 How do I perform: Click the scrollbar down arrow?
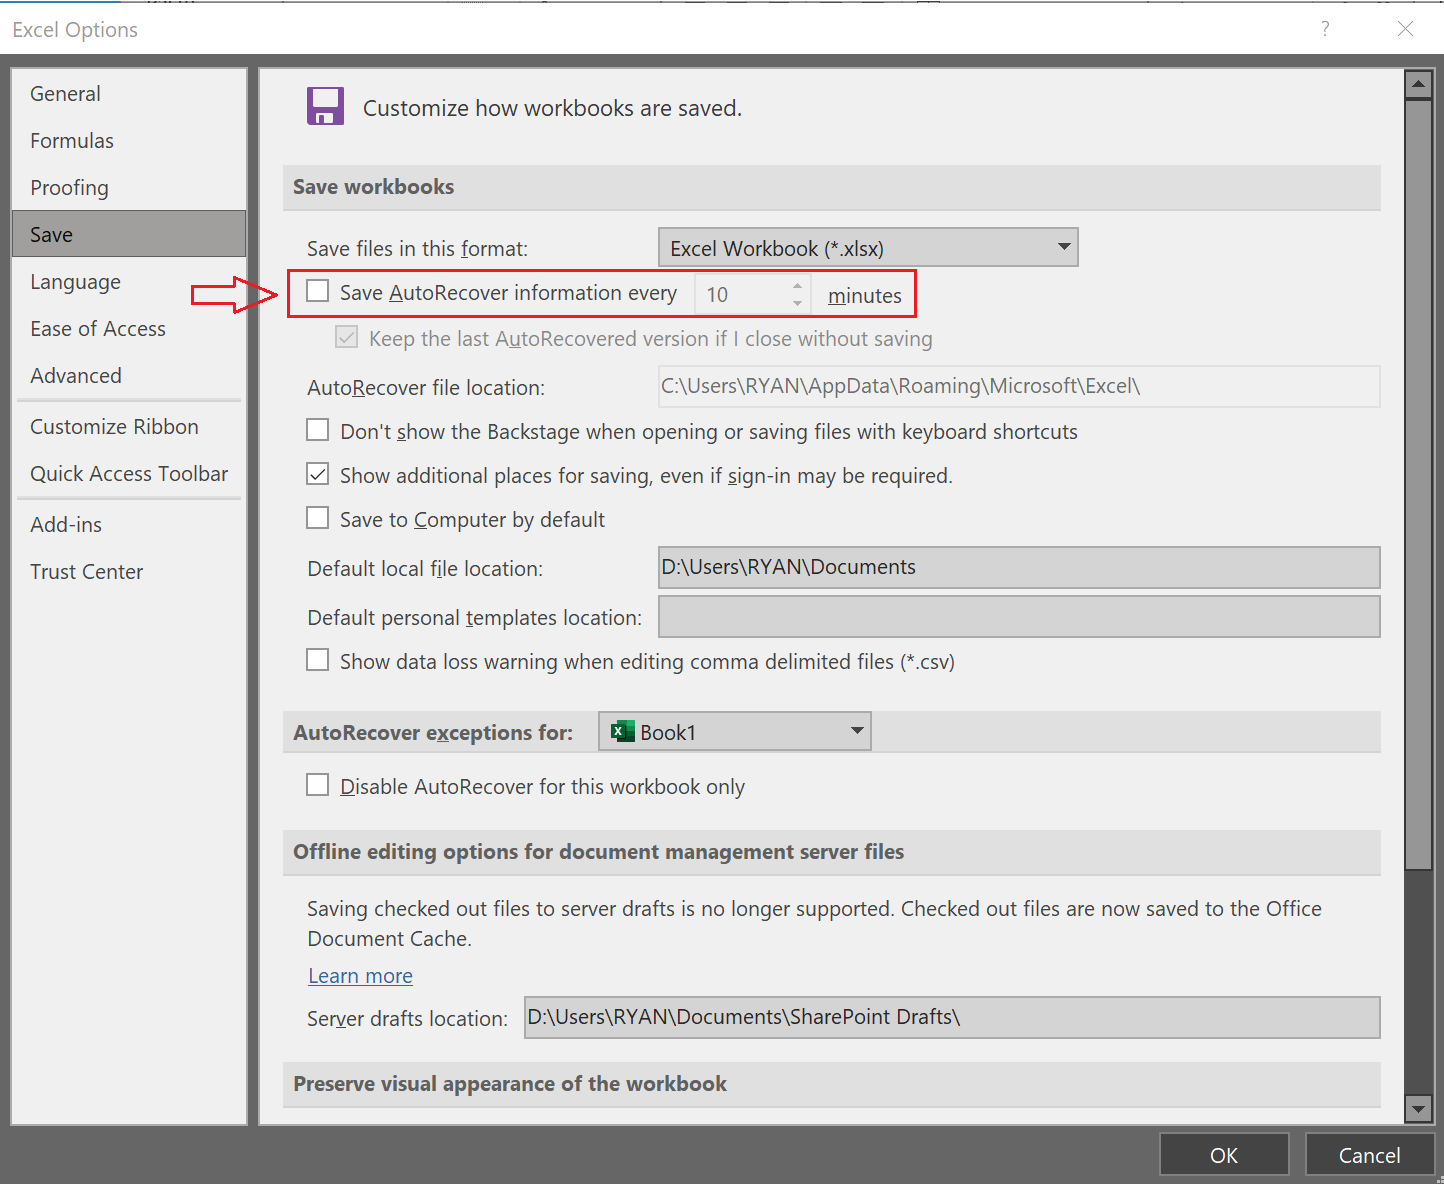(1418, 1107)
